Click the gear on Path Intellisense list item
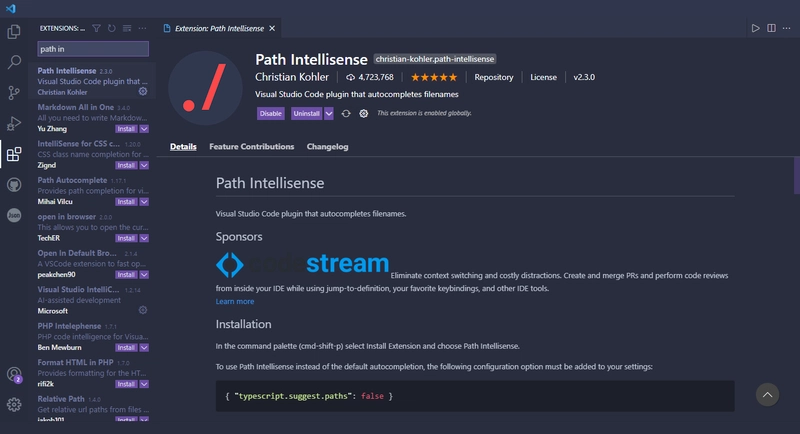This screenshot has width=800, height=434. click(x=143, y=91)
